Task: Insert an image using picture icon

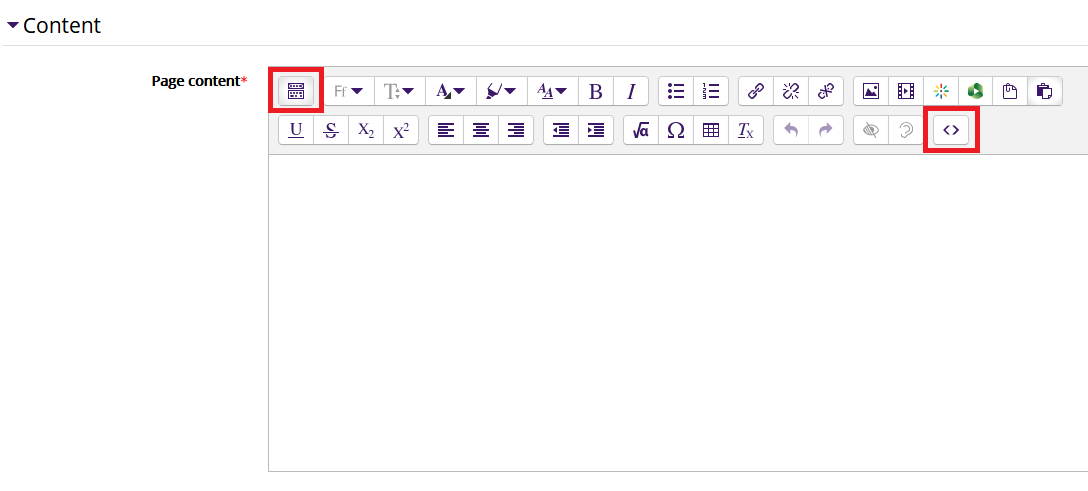Action: click(x=871, y=91)
